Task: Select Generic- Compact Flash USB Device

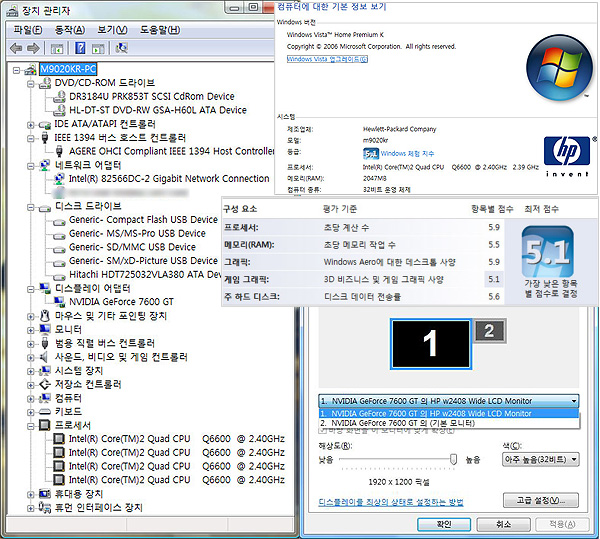Action: pos(143,220)
